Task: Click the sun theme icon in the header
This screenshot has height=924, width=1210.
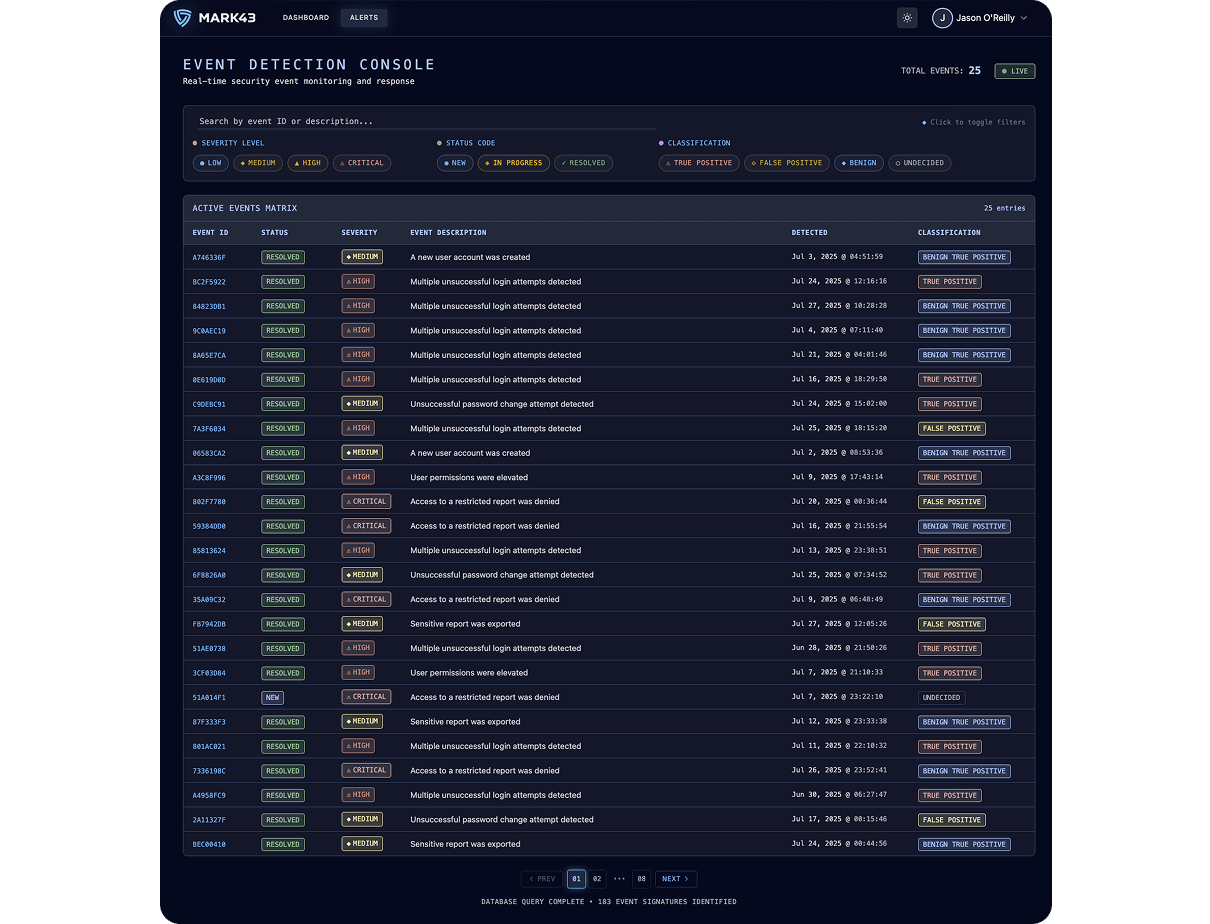Action: pos(907,17)
